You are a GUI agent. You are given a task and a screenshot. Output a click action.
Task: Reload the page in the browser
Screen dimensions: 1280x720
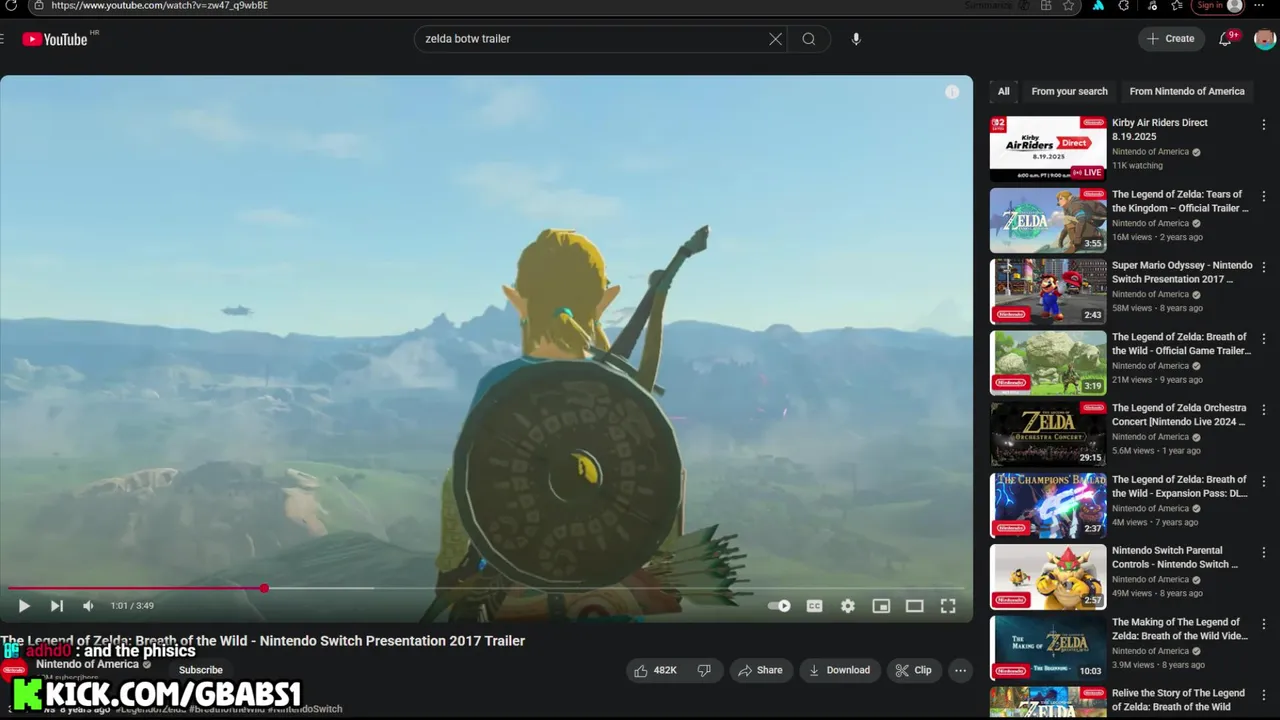11,5
